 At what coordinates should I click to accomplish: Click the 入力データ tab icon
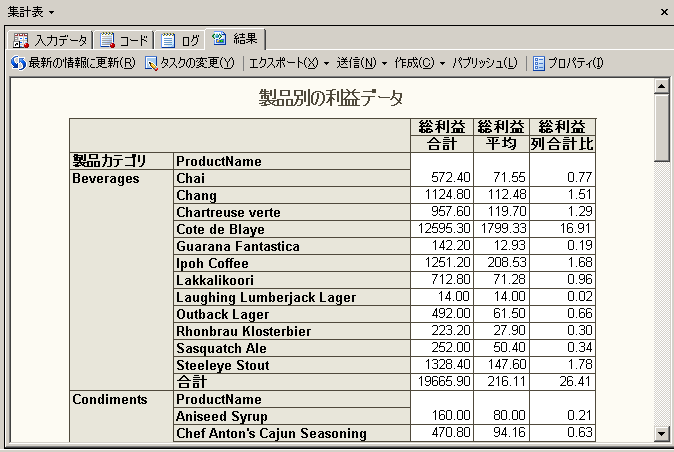(x=21, y=41)
